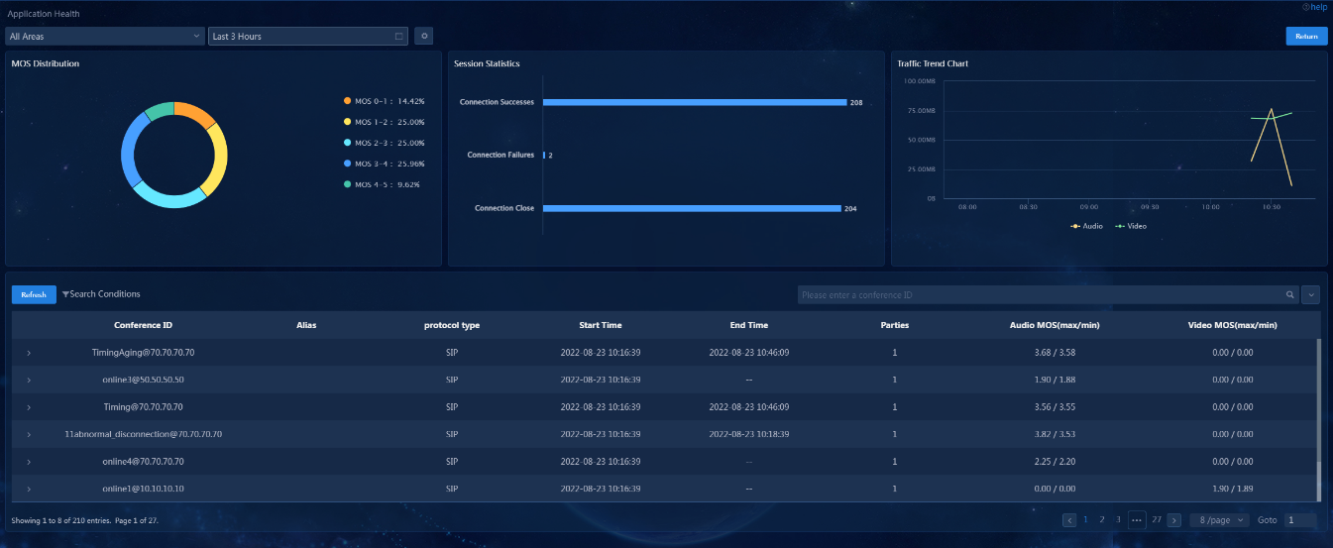
Task: Toggle MOS 4-5 legend entry
Action: click(x=382, y=184)
